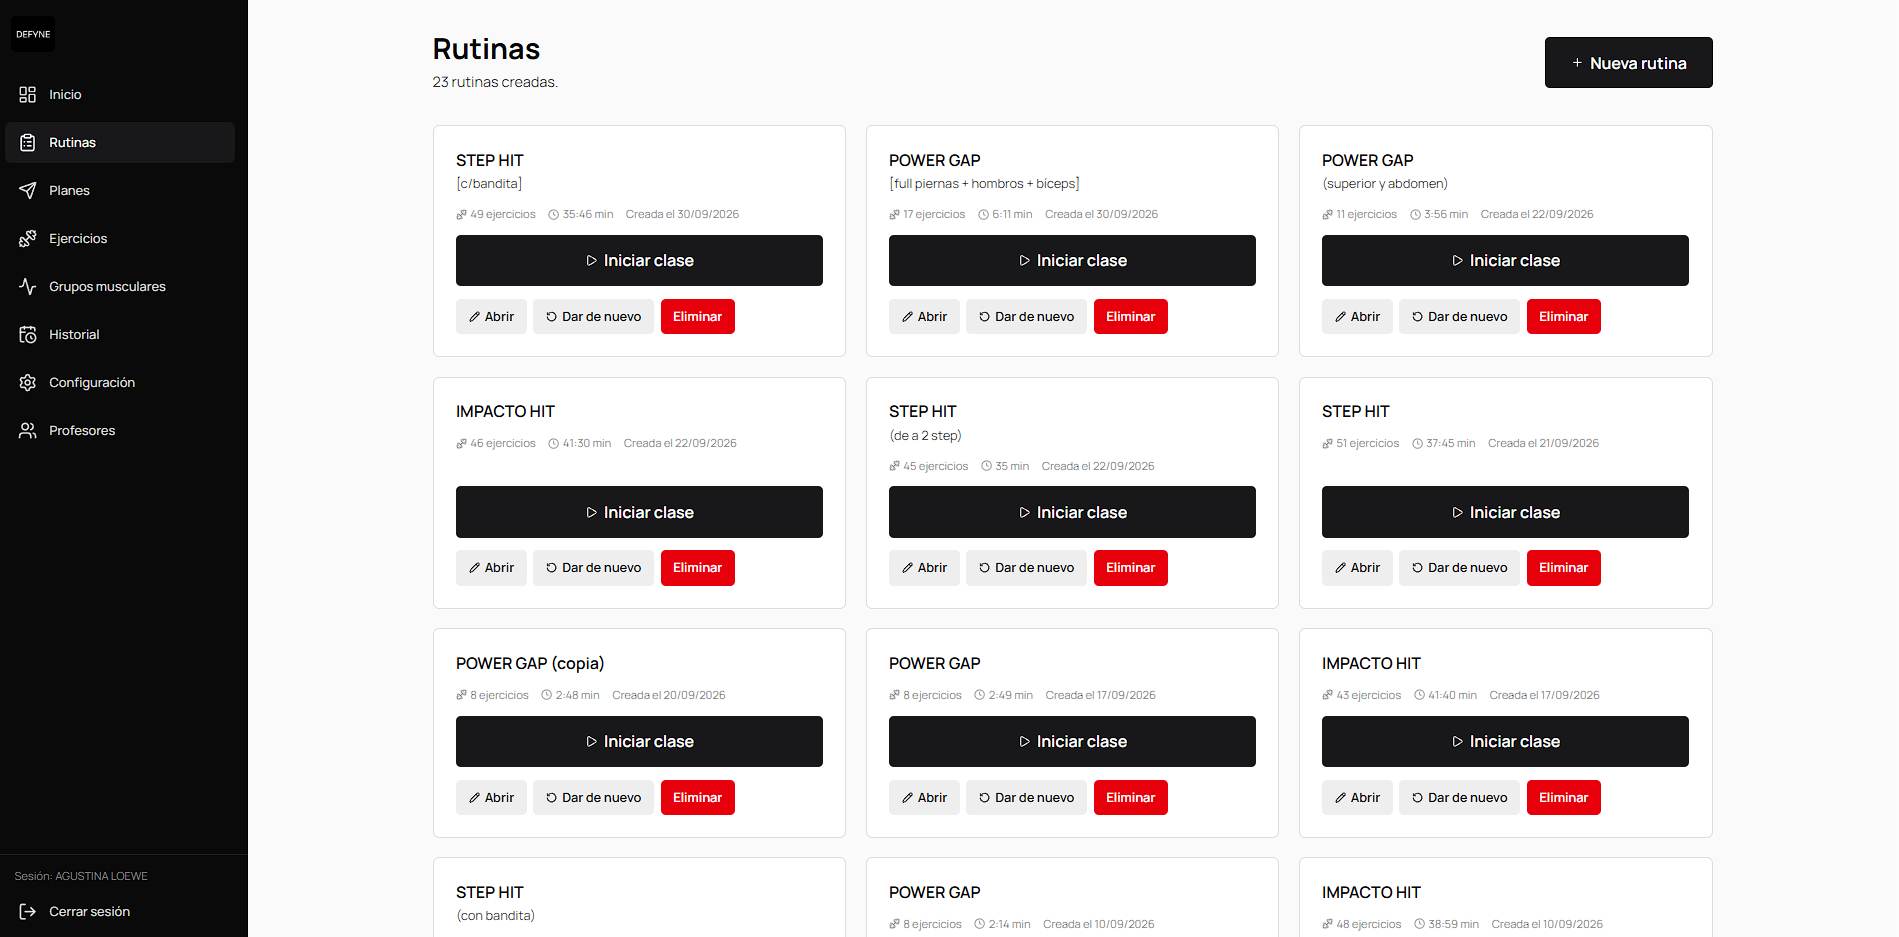The width and height of the screenshot is (1899, 937).
Task: Click the Configuración gear icon
Action: point(28,382)
